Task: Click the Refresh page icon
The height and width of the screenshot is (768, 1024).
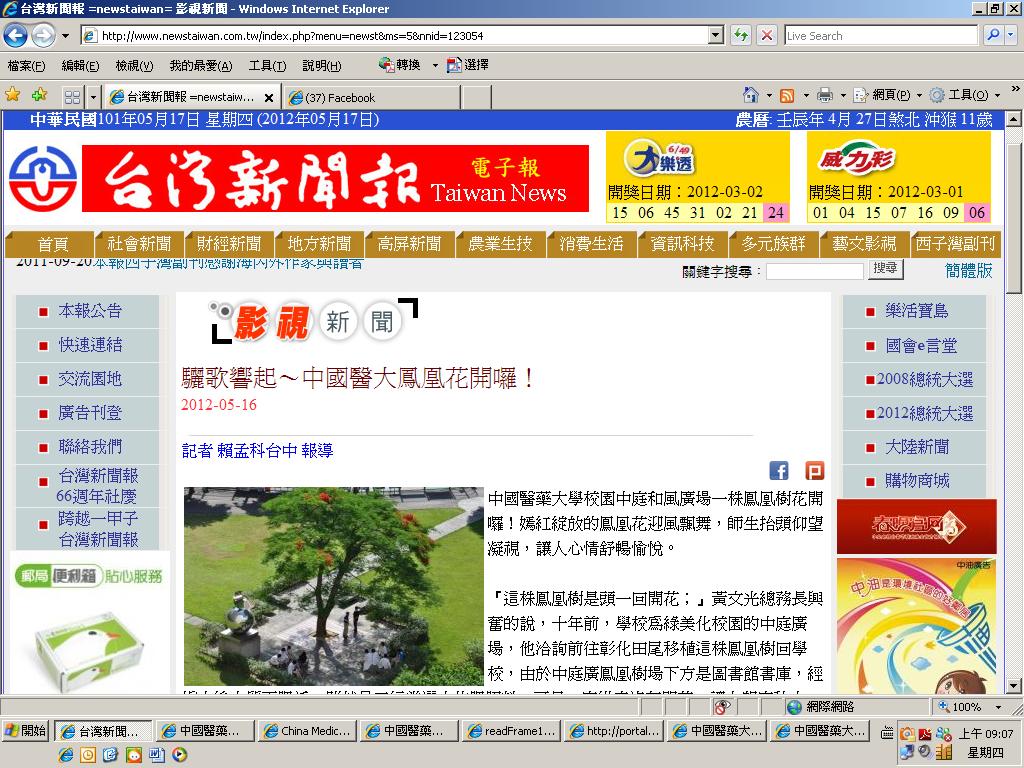Action: [741, 35]
